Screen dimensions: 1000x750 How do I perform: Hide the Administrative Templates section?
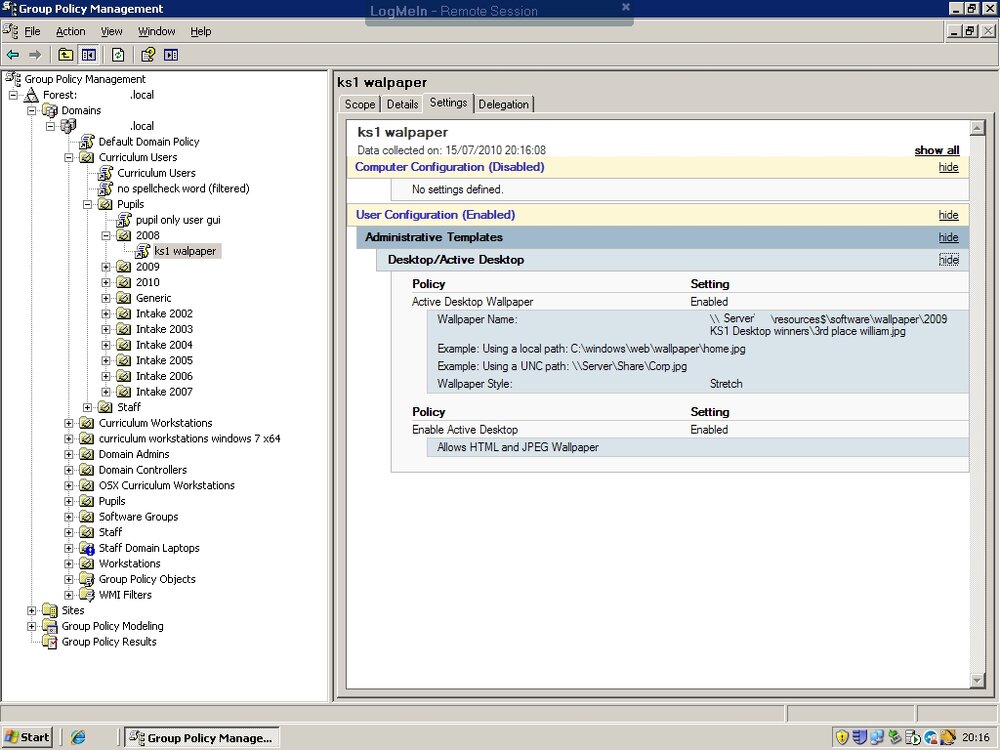(948, 237)
